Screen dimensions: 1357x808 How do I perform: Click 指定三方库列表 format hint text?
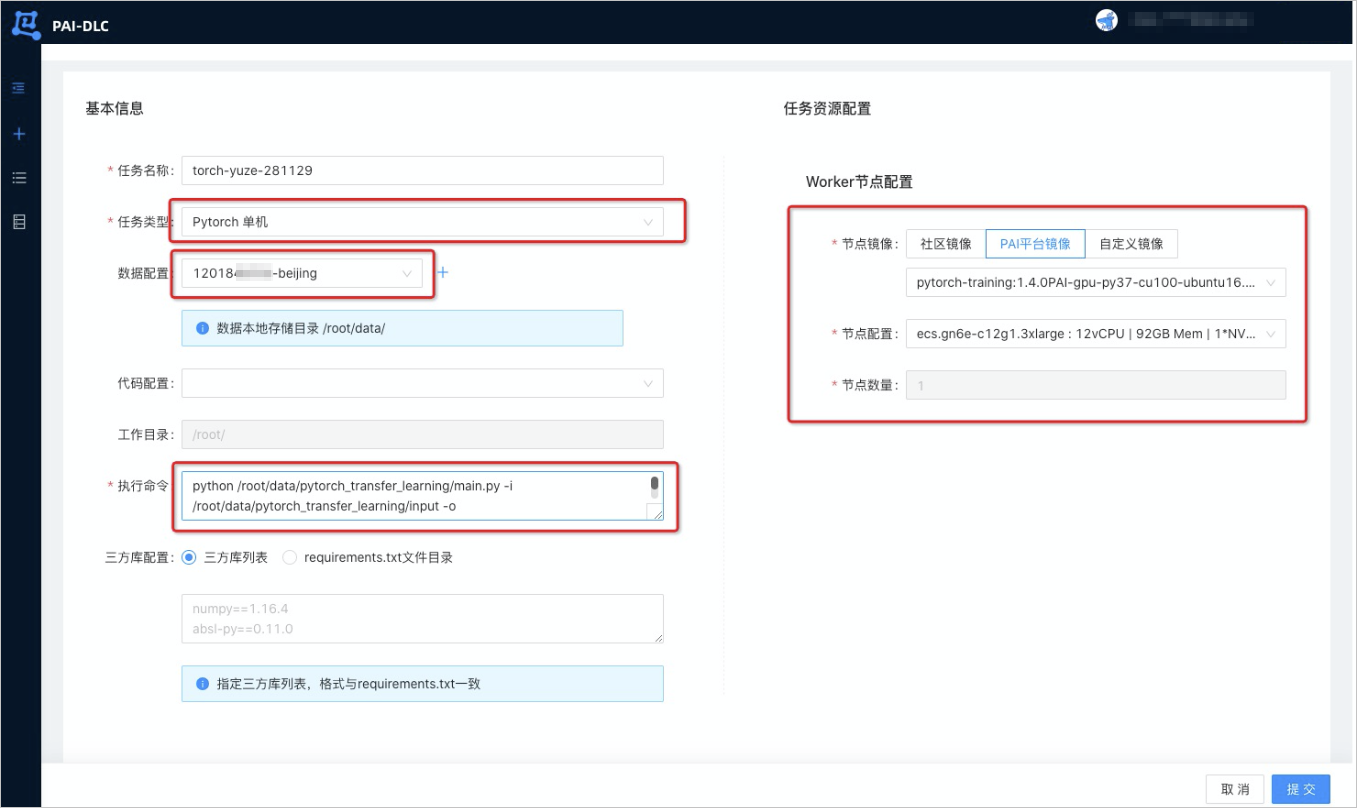point(349,684)
